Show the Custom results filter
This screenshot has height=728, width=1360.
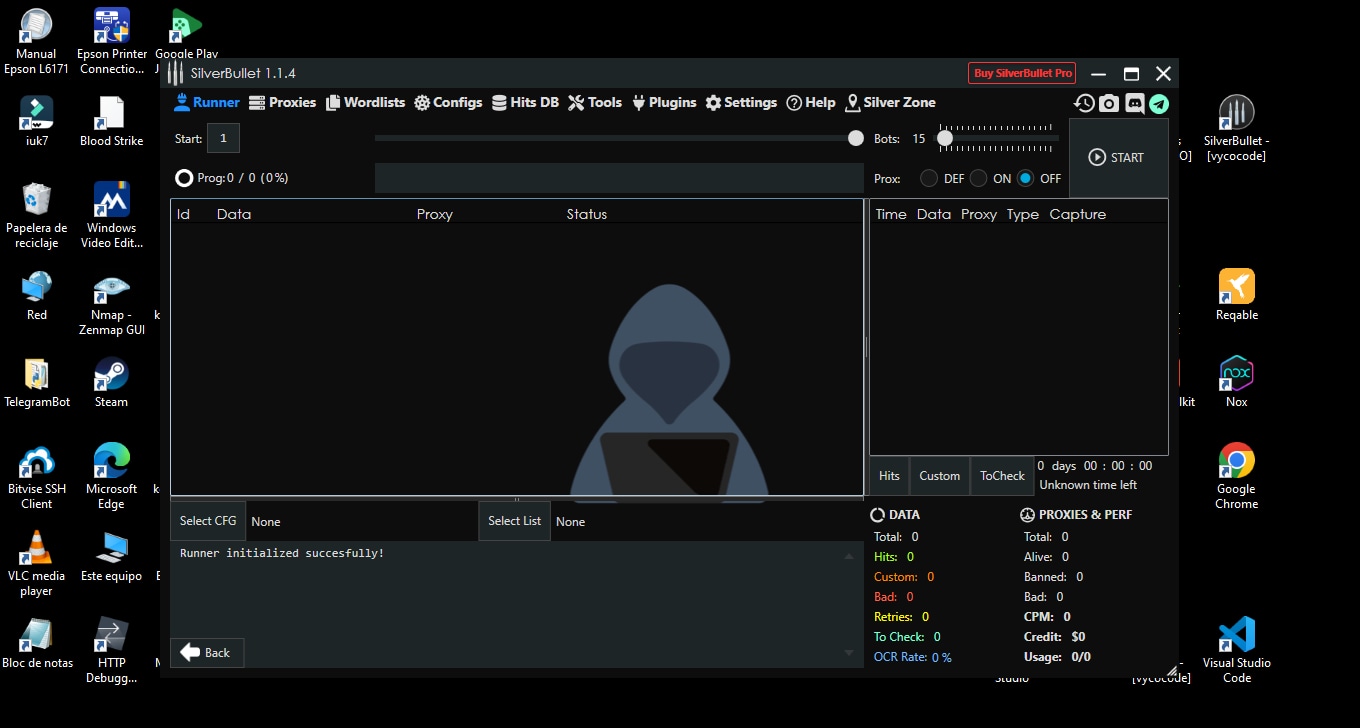pos(940,476)
